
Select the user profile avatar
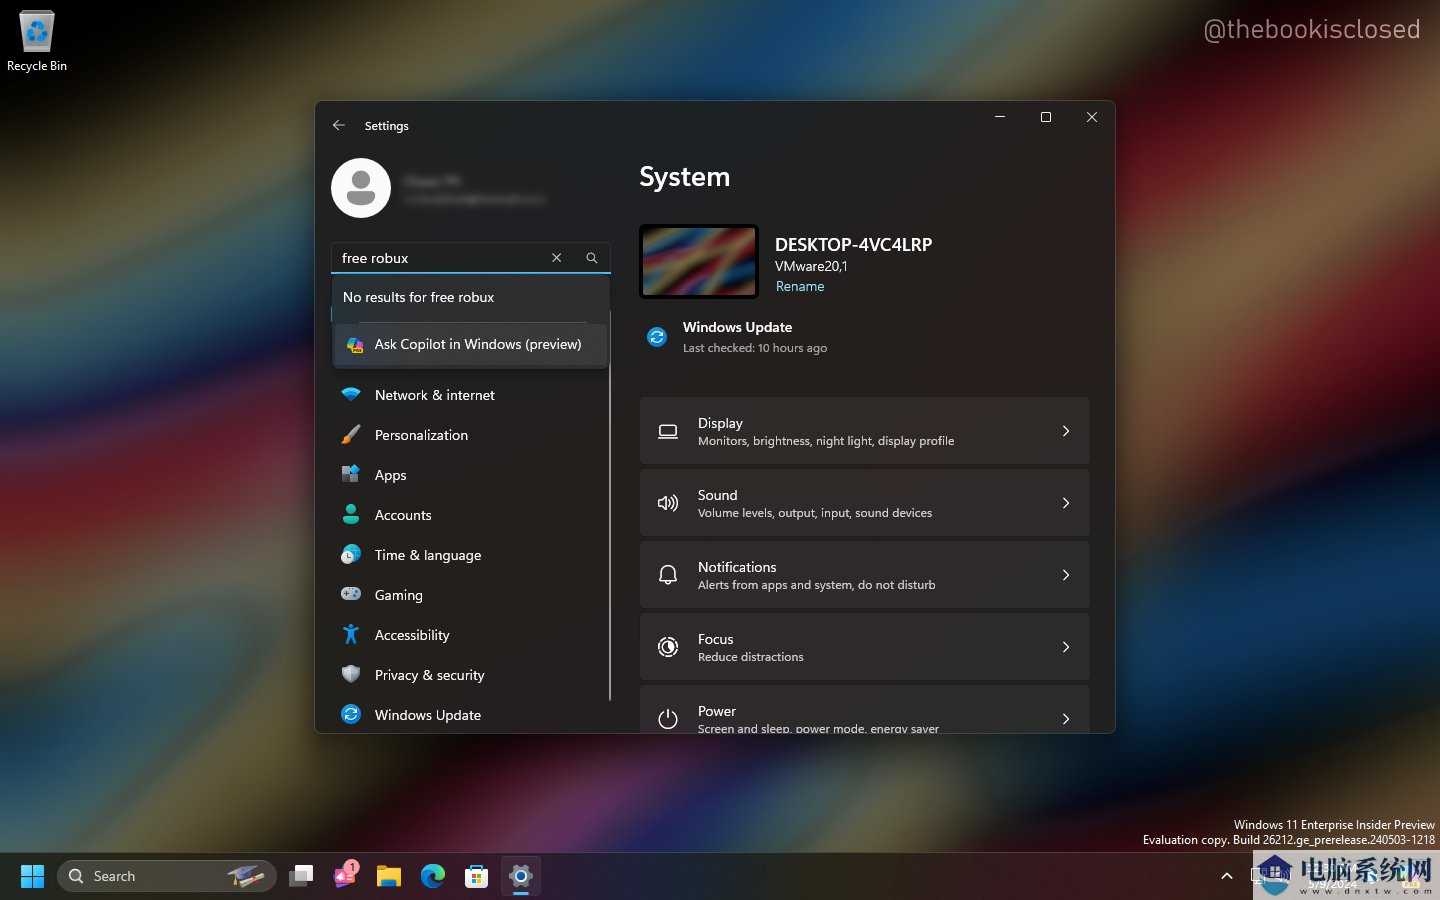(361, 188)
